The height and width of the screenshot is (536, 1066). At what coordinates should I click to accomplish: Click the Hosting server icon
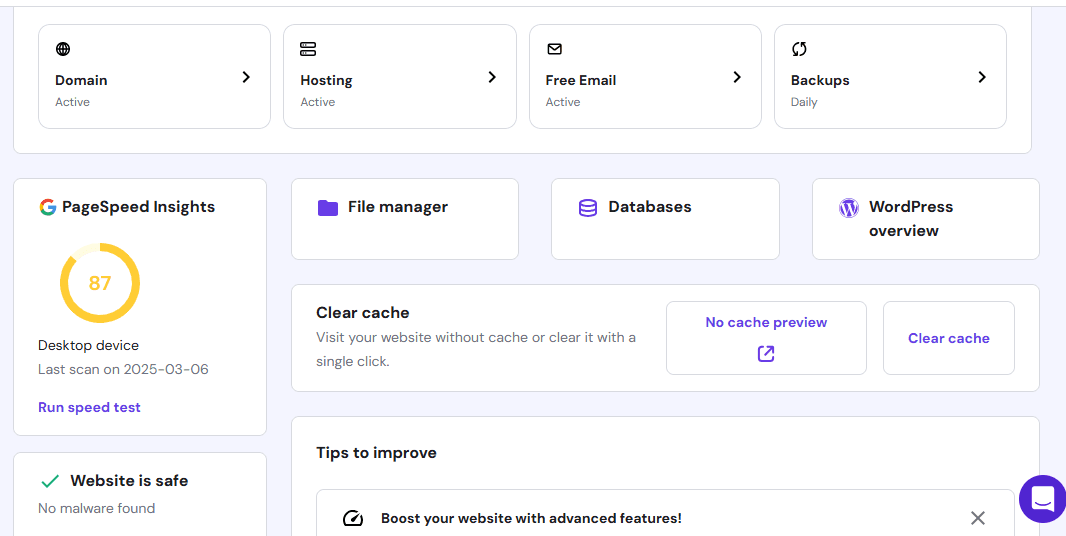point(308,49)
